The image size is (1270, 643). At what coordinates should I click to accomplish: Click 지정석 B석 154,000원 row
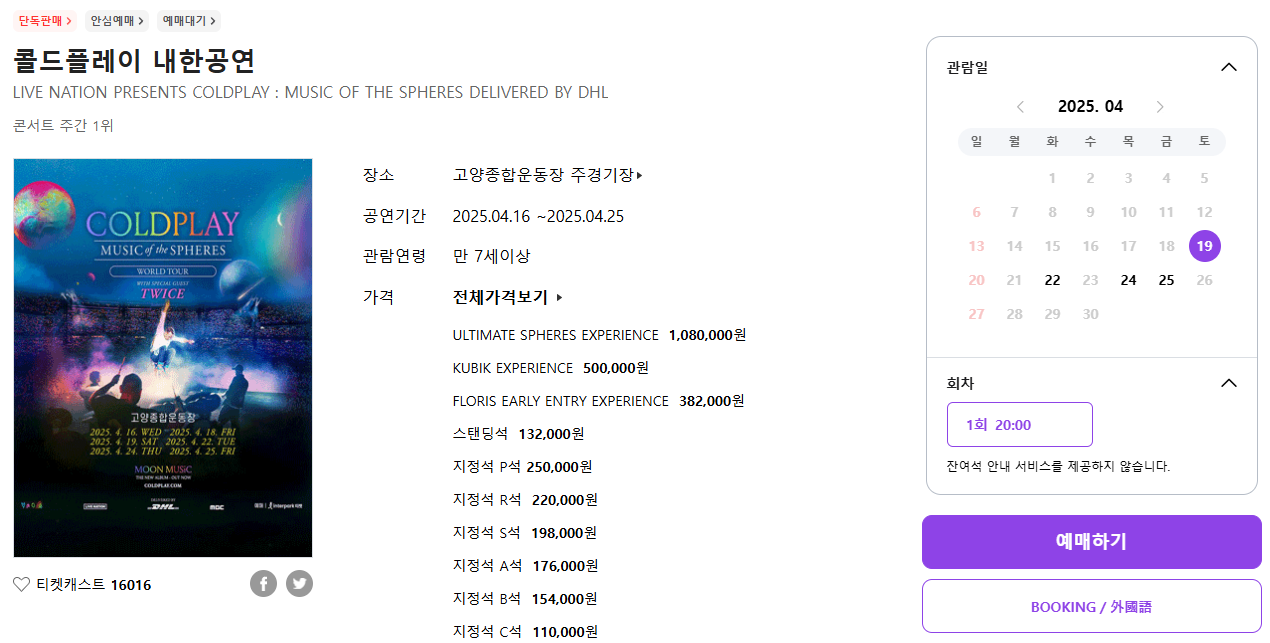[526, 599]
